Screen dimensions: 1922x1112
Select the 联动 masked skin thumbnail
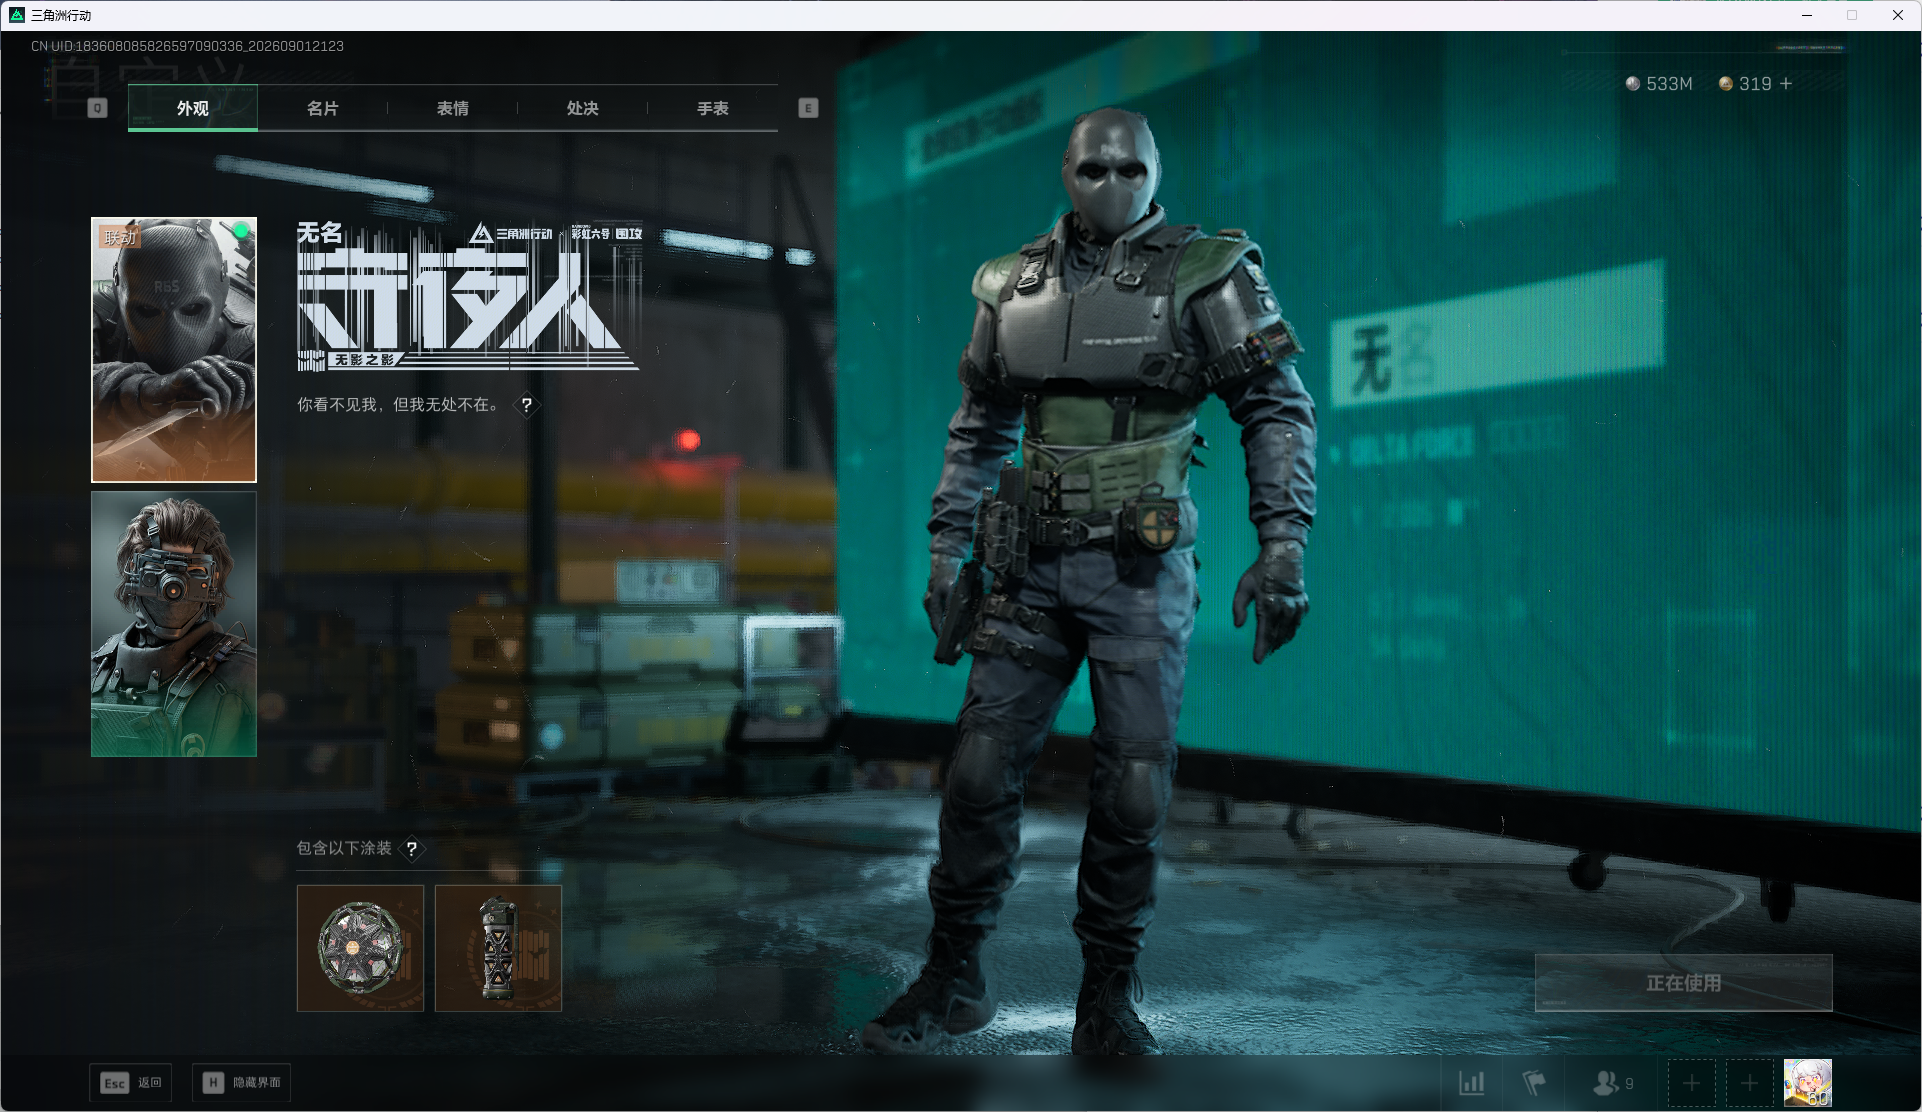[x=174, y=350]
